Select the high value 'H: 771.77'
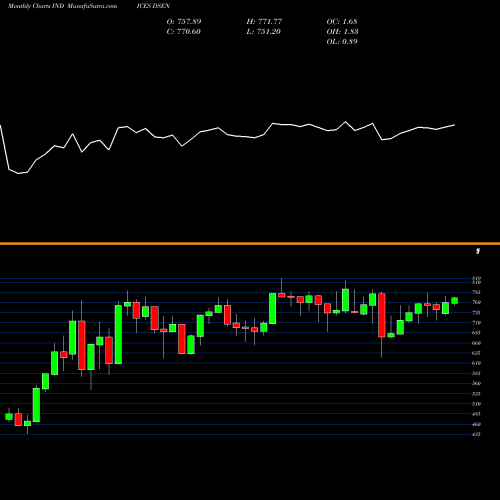500x500 pixels. click(x=264, y=22)
